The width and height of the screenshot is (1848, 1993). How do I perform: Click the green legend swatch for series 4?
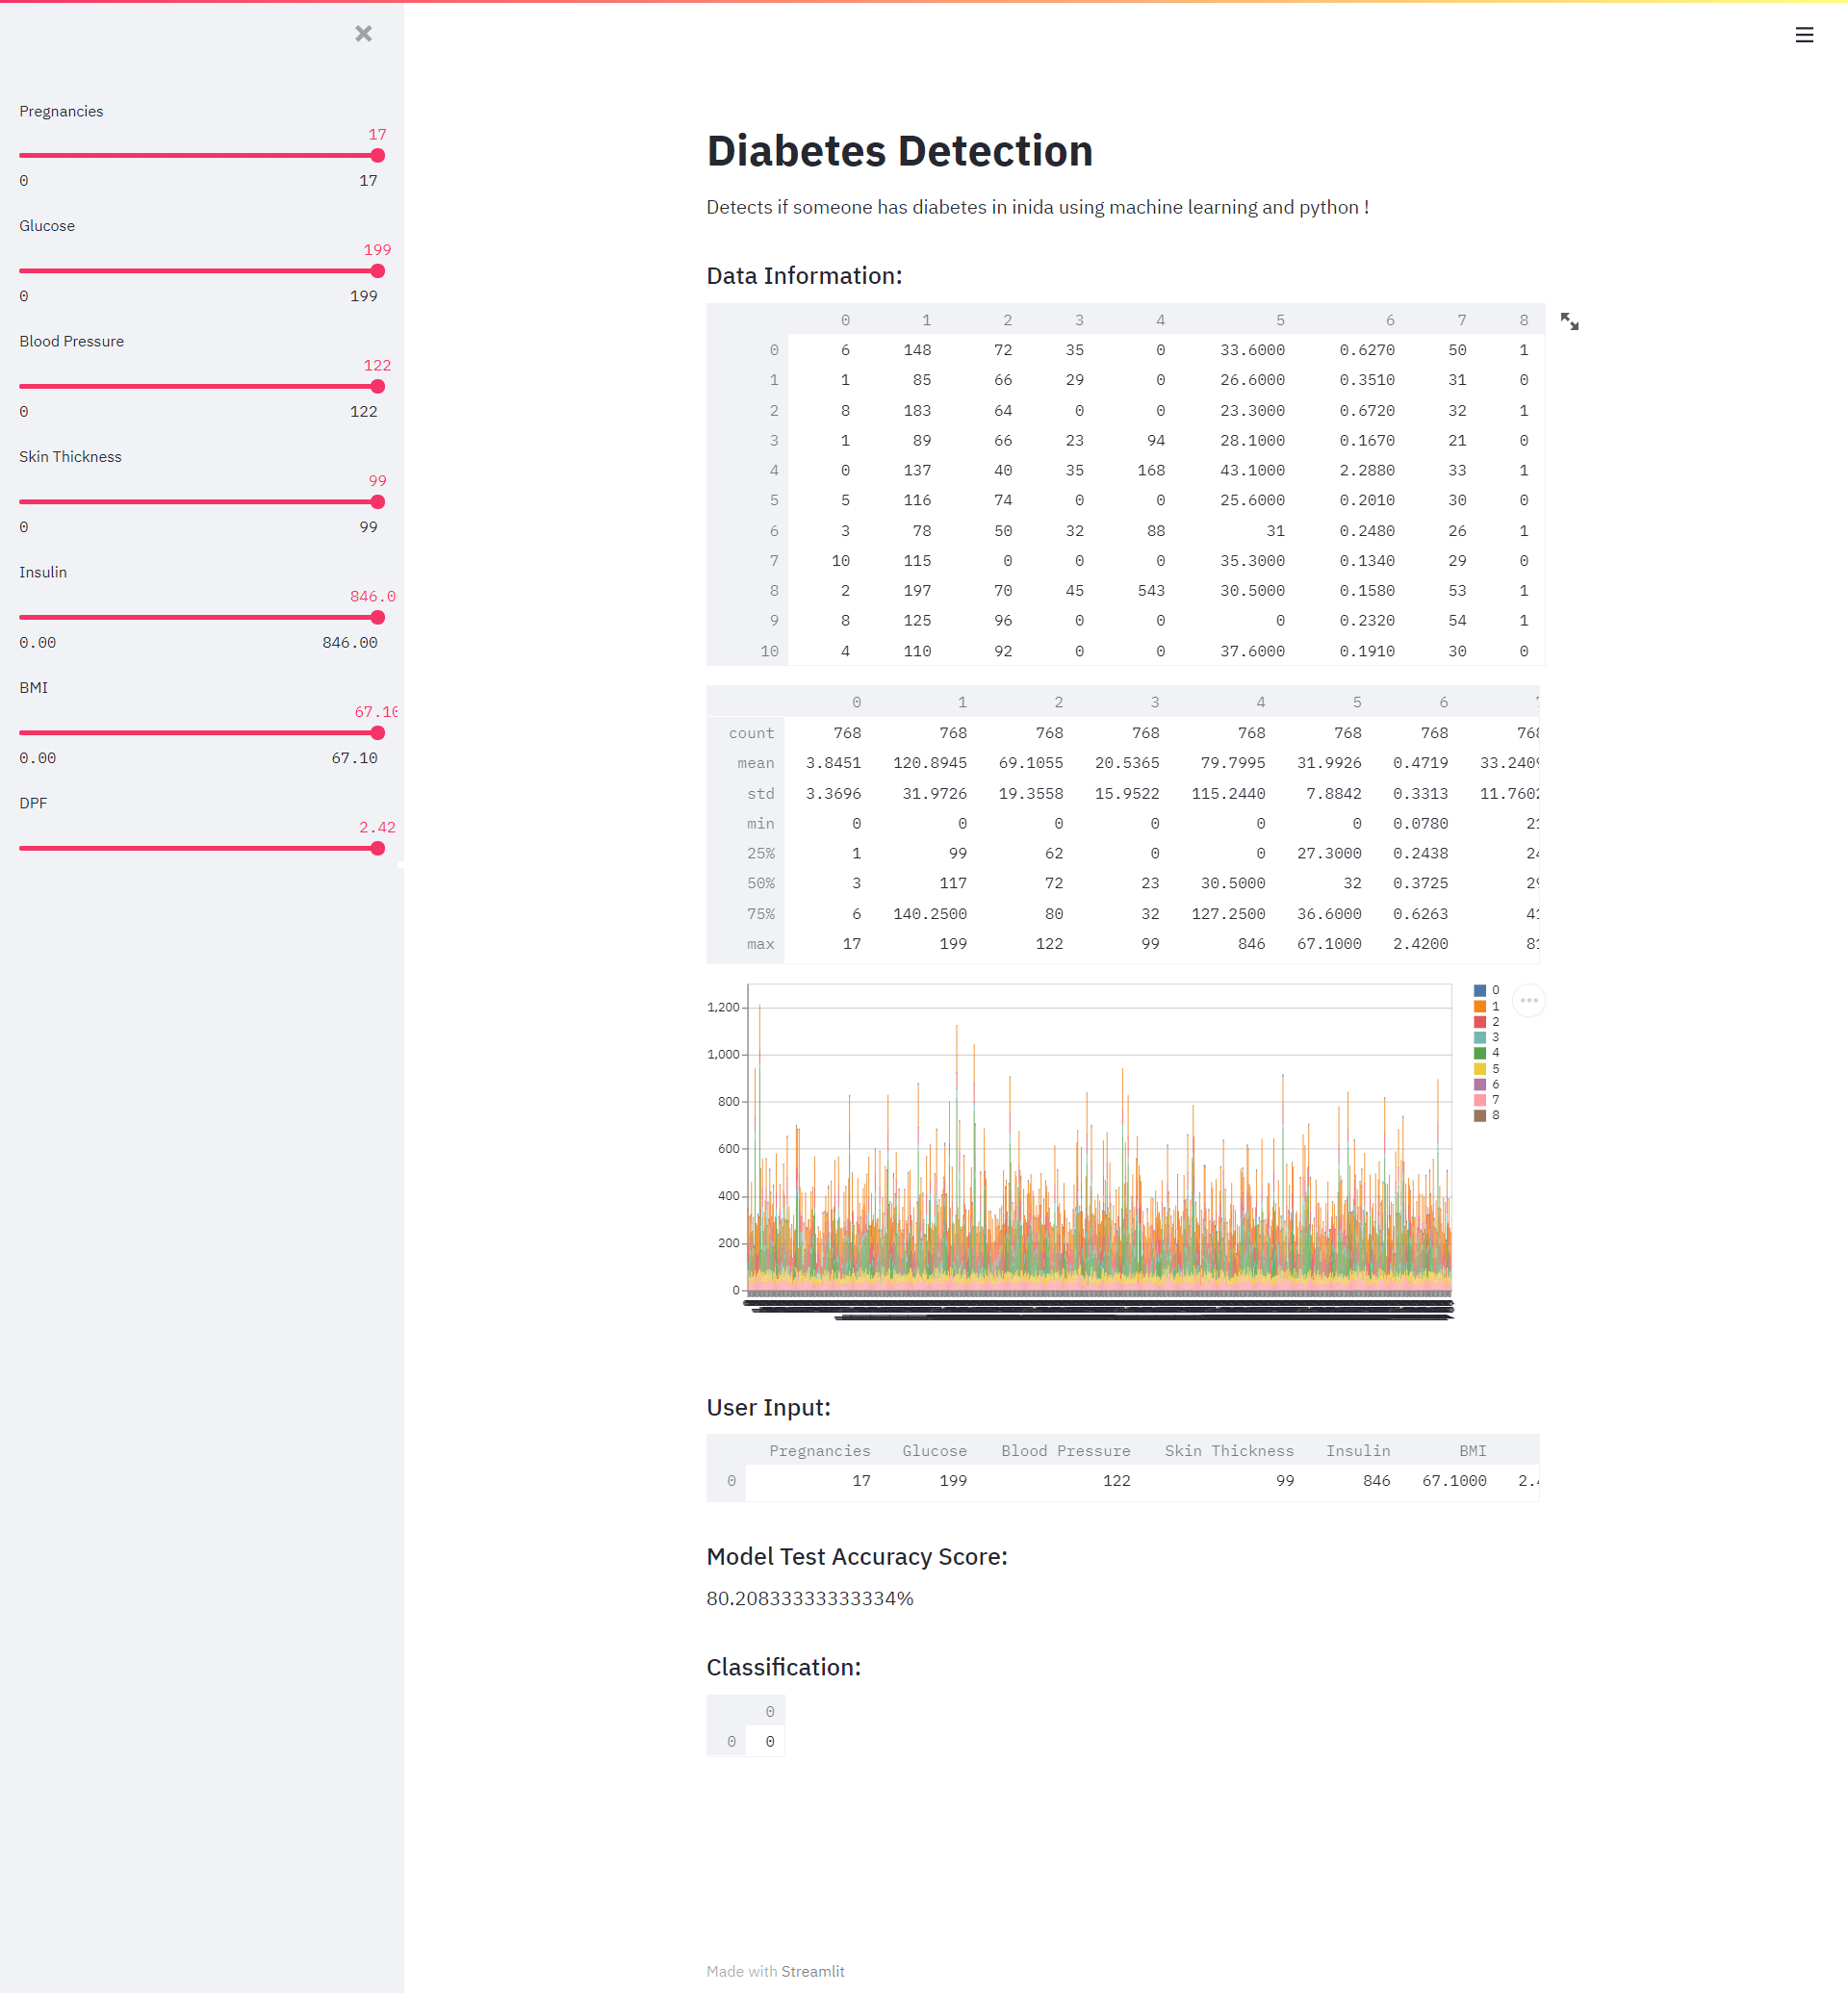(1479, 1053)
